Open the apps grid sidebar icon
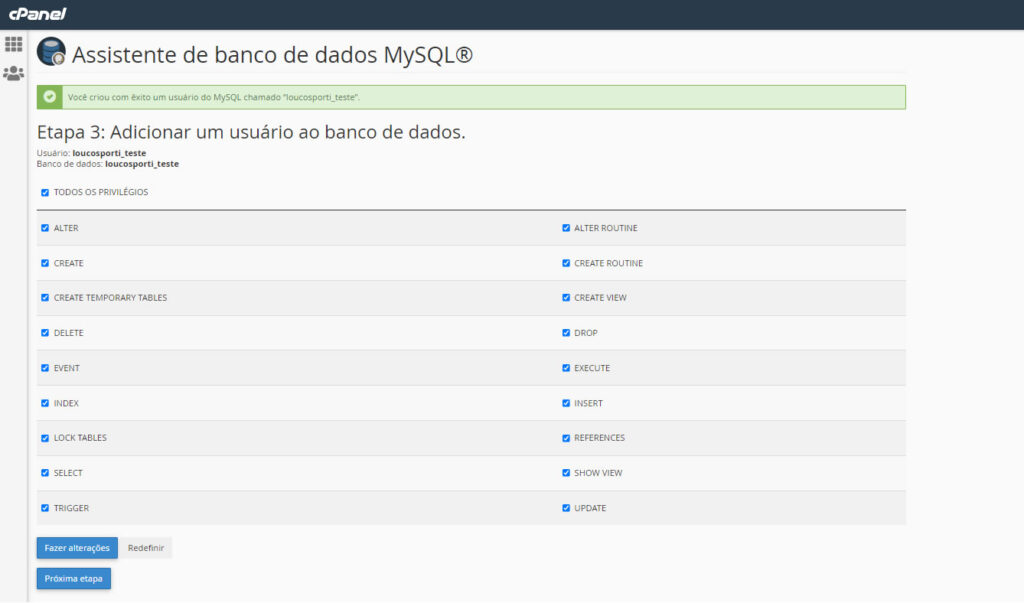The width and height of the screenshot is (1024, 603). [x=14, y=44]
